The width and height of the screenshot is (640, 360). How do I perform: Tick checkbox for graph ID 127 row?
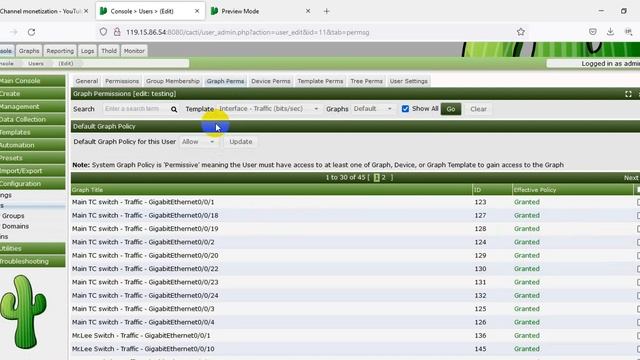(x=638, y=216)
